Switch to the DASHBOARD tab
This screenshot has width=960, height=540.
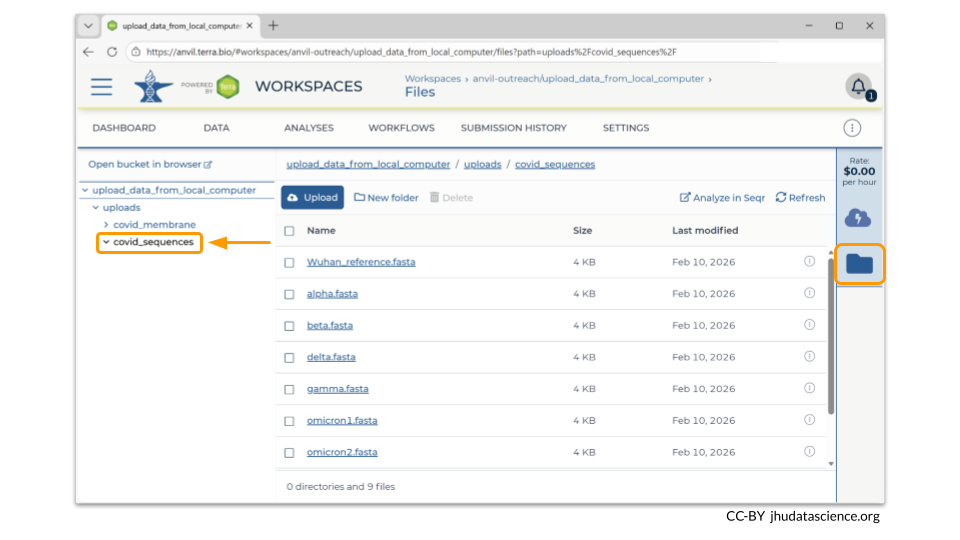point(124,128)
